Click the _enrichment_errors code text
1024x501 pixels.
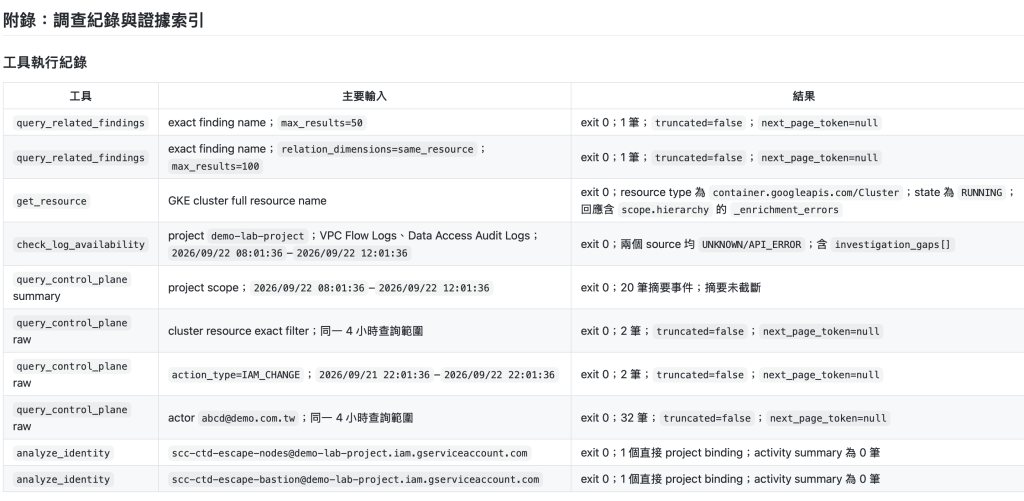pos(786,210)
